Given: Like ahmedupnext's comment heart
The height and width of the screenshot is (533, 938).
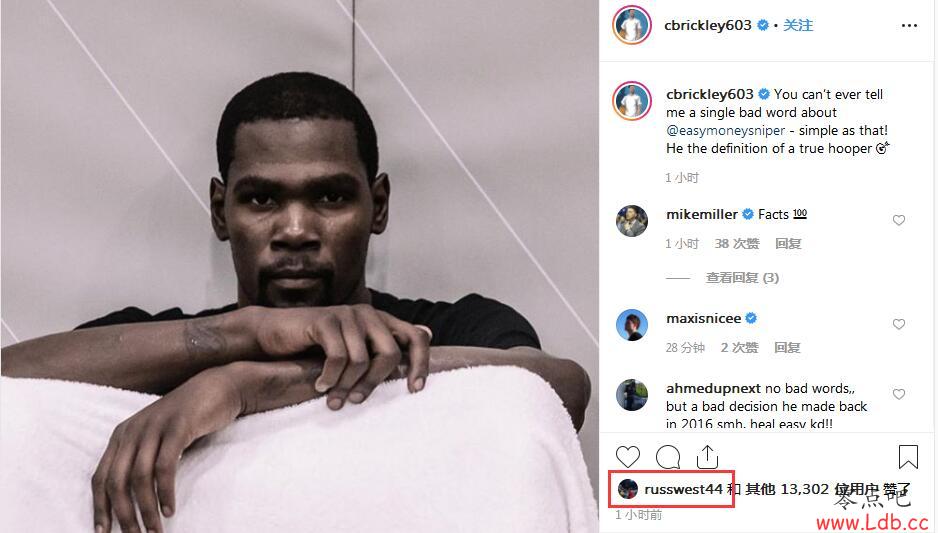Looking at the screenshot, I should pos(899,394).
